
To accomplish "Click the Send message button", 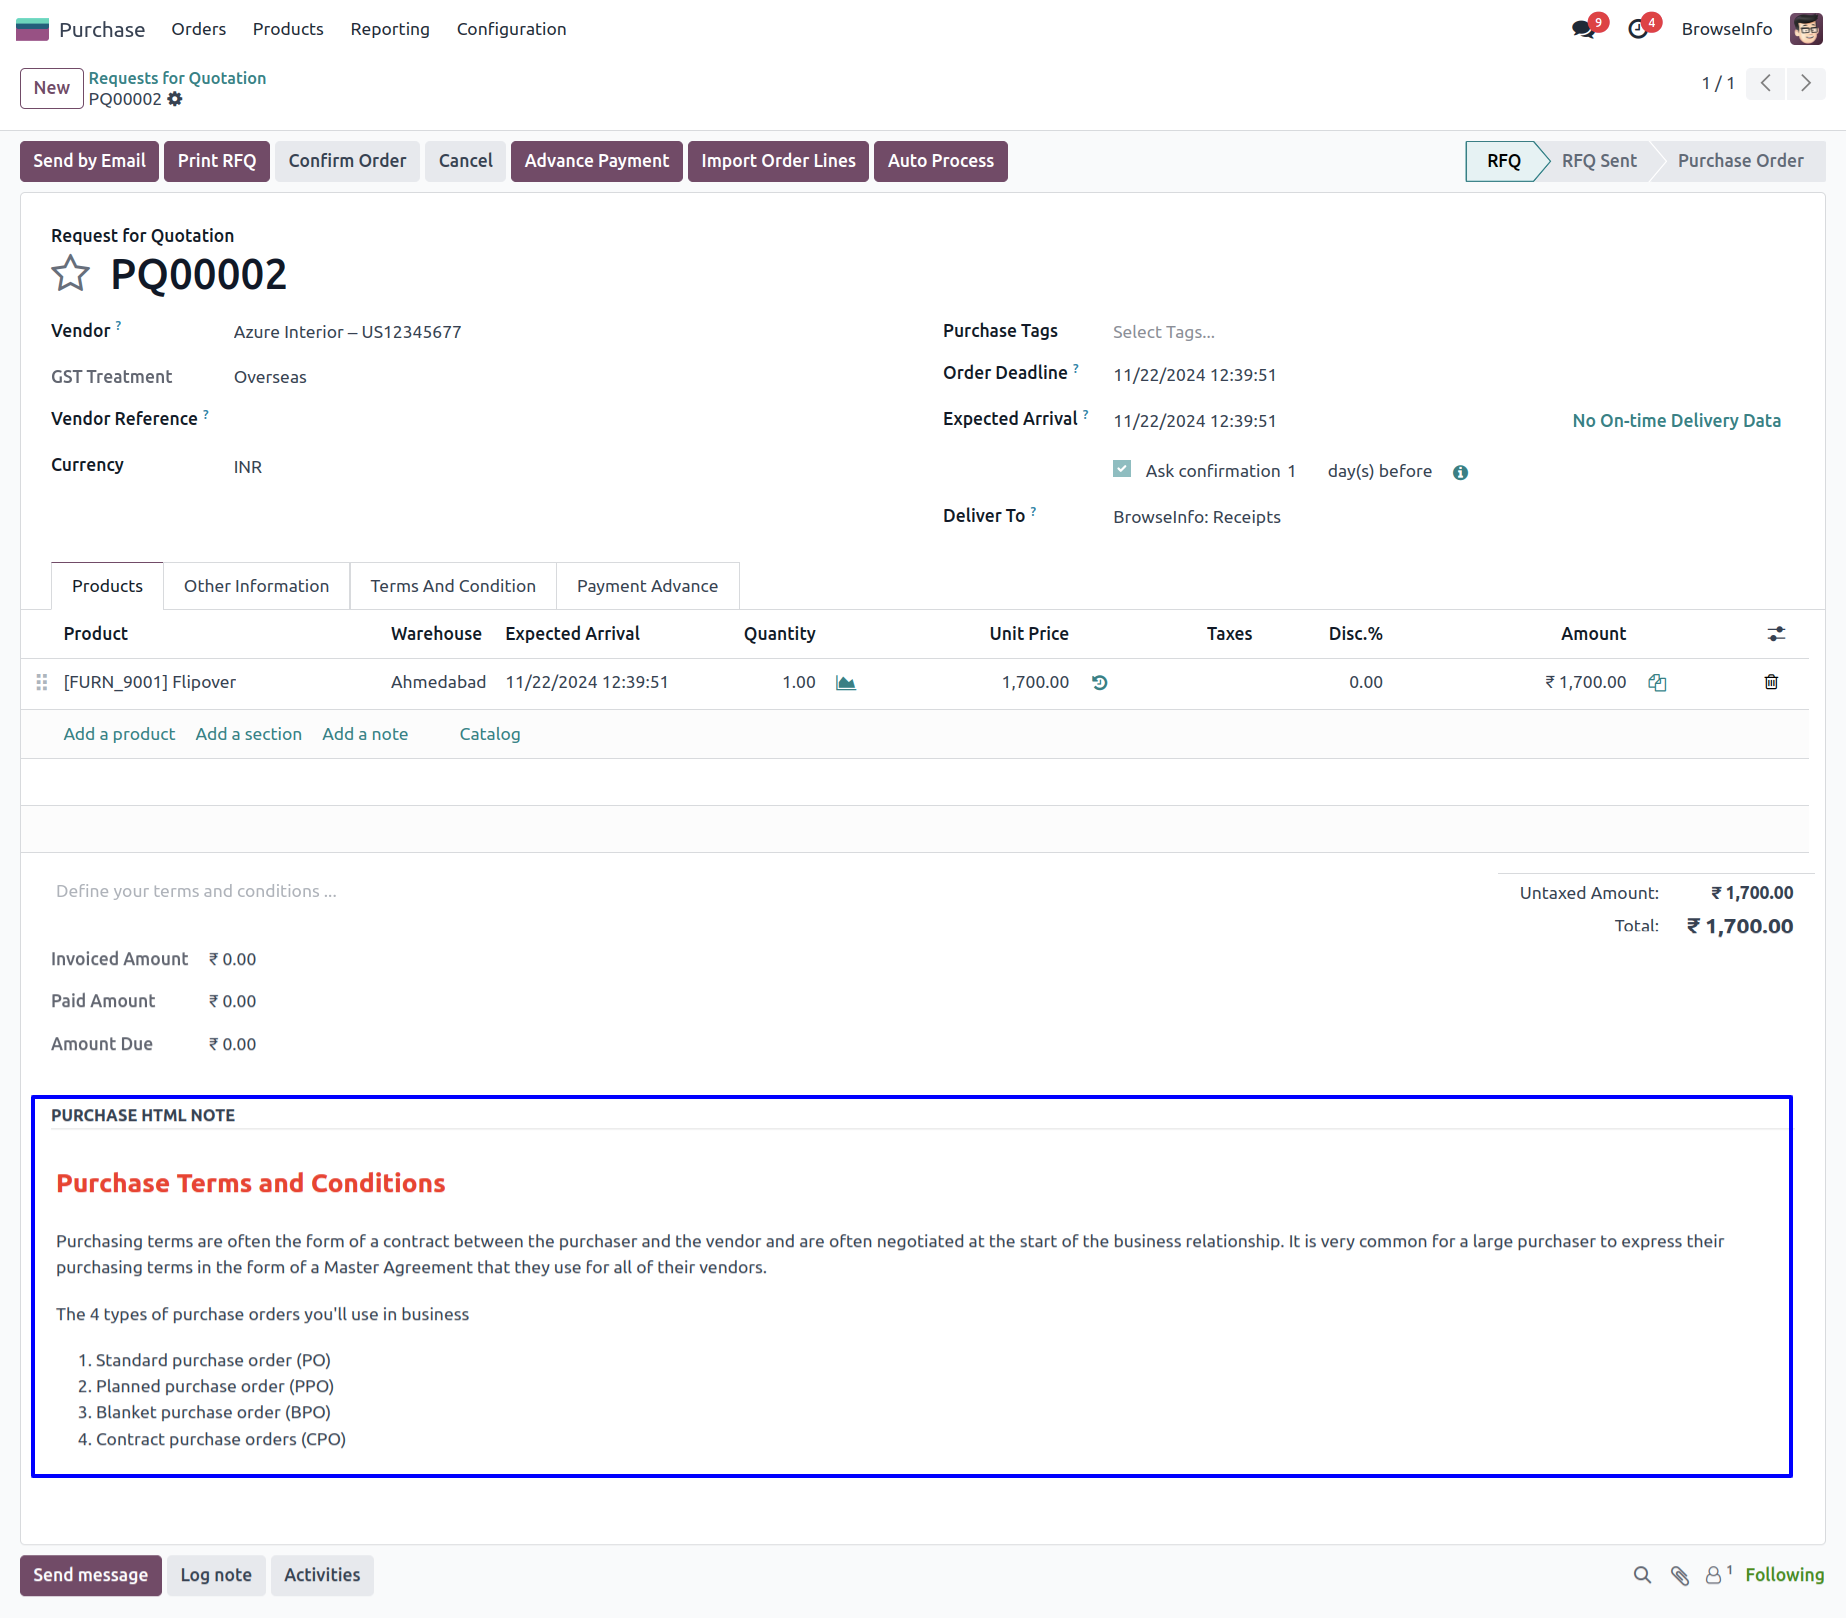I will coord(91,1575).
